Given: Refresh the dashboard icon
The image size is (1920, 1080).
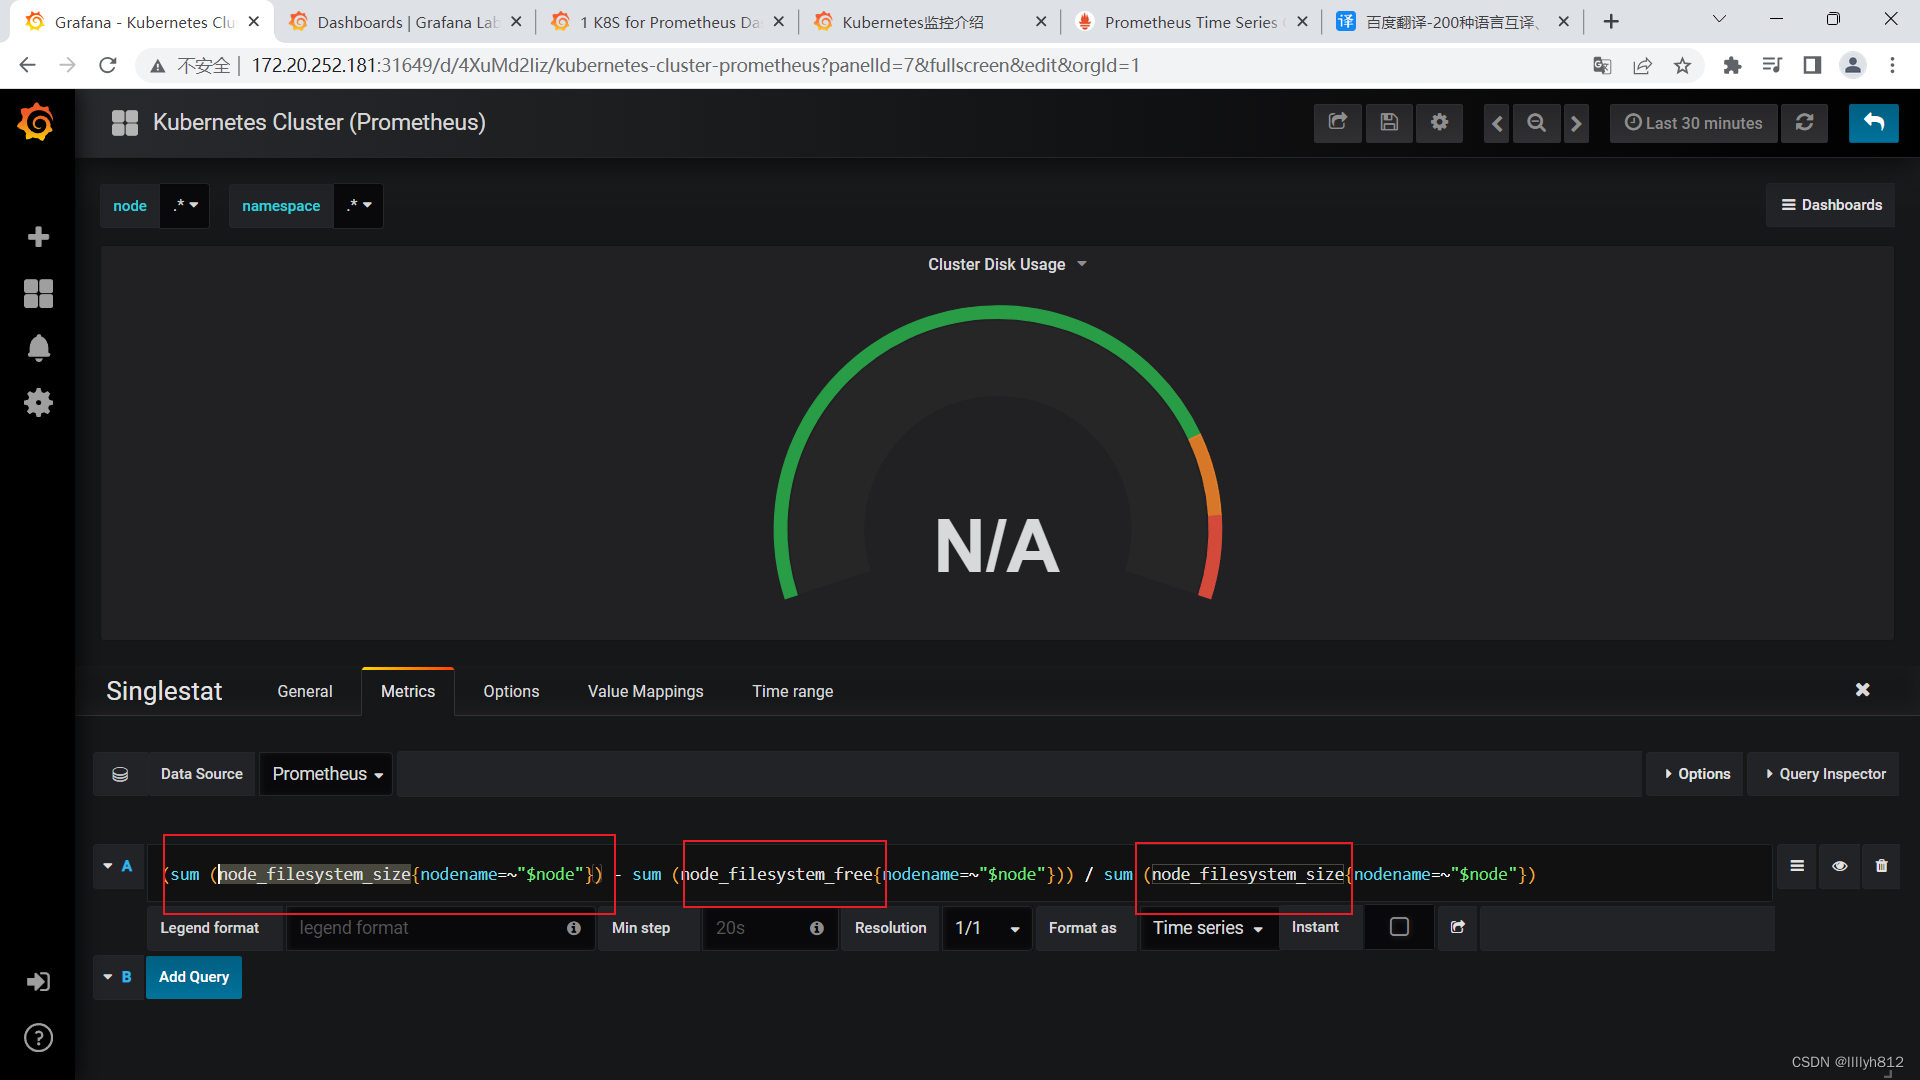Looking at the screenshot, I should pos(1804,123).
